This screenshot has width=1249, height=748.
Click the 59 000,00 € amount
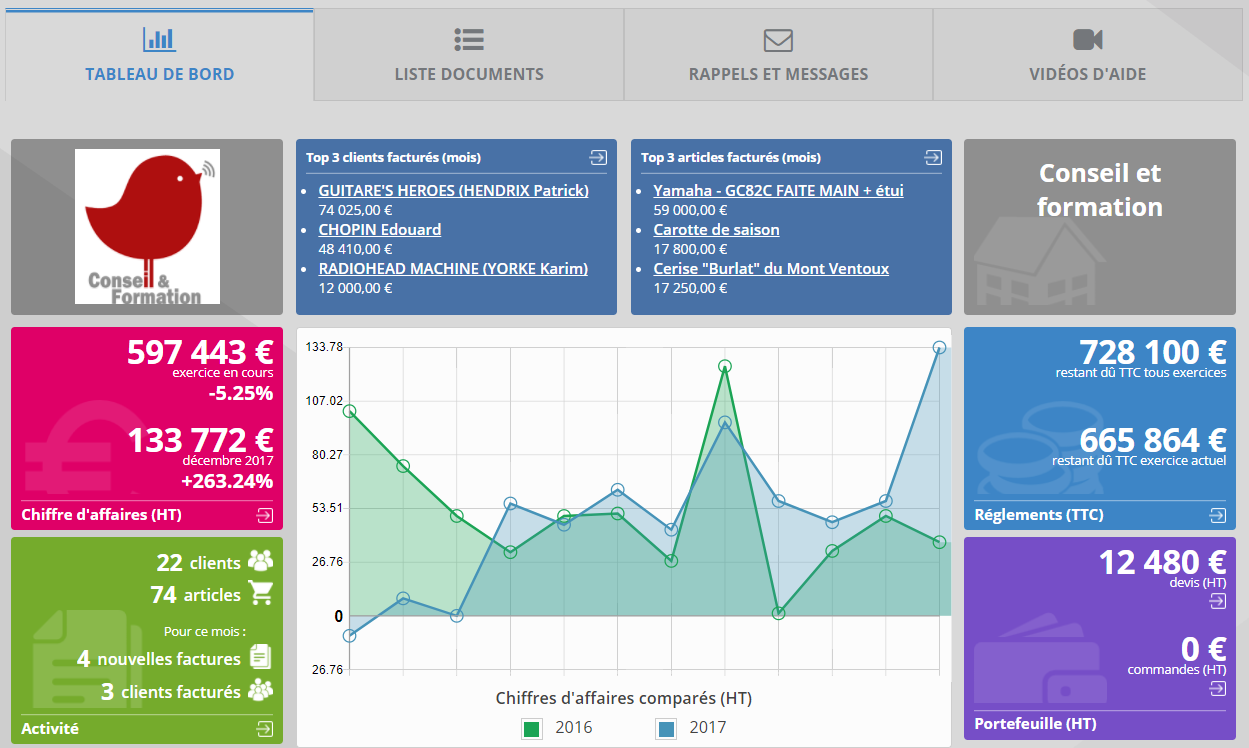pos(690,210)
